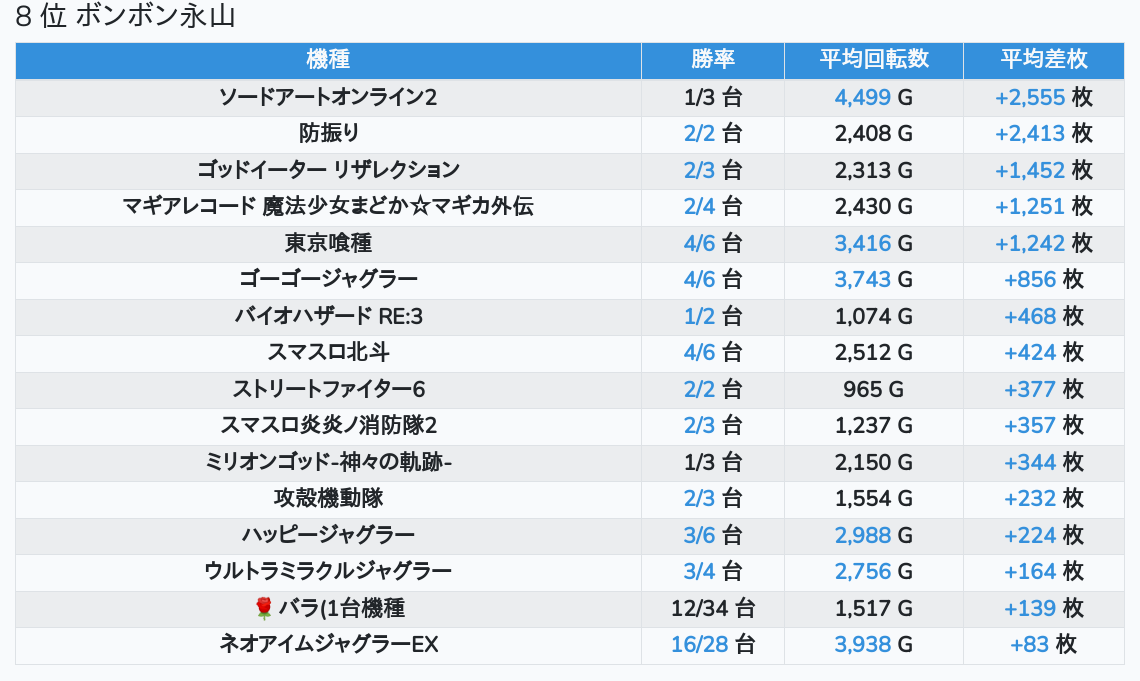
Task: Click the 平均差枚 column header
Action: point(1044,60)
